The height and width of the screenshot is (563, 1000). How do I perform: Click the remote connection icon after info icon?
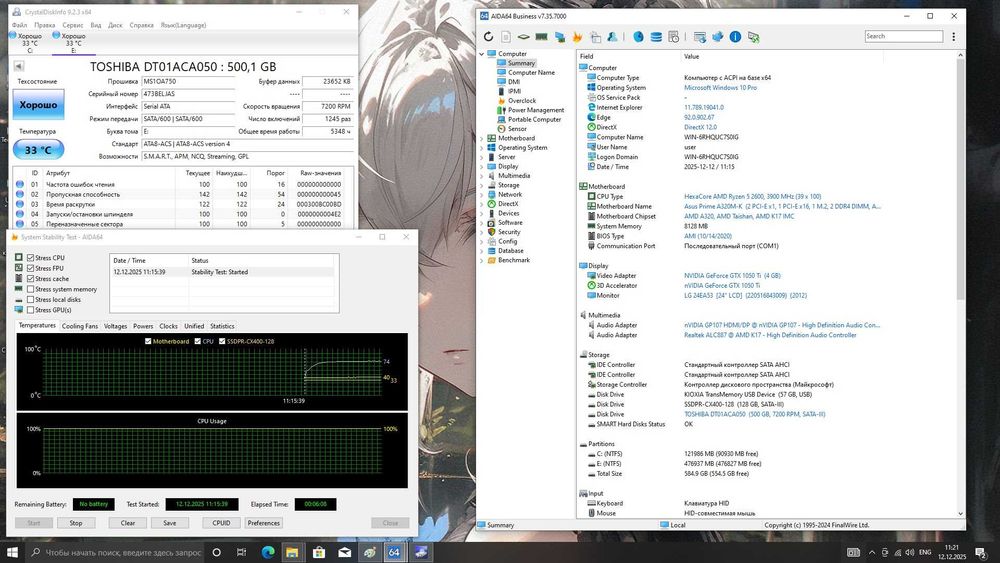coord(753,37)
